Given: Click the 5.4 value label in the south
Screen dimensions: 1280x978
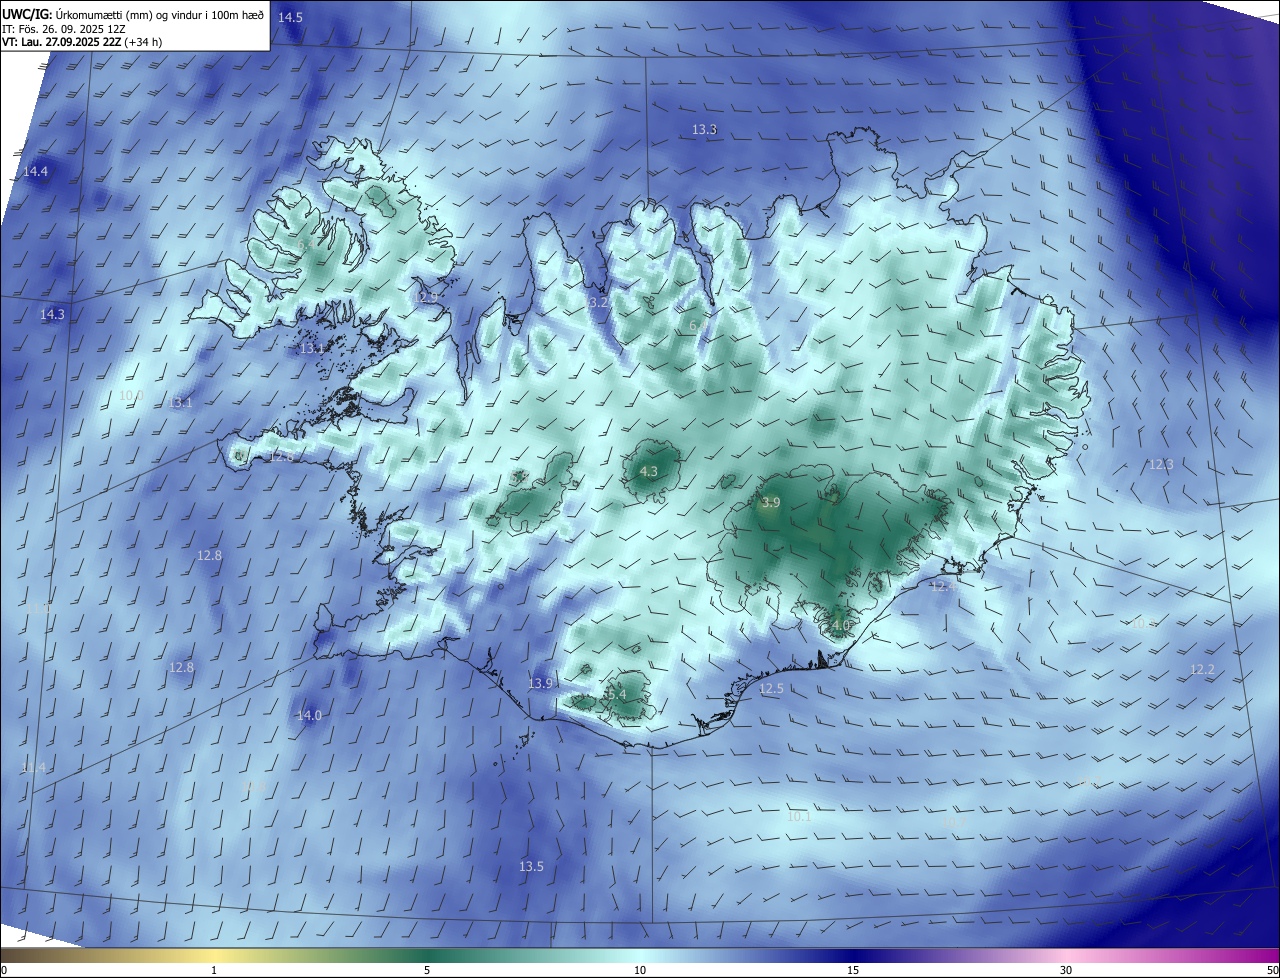Looking at the screenshot, I should (616, 694).
